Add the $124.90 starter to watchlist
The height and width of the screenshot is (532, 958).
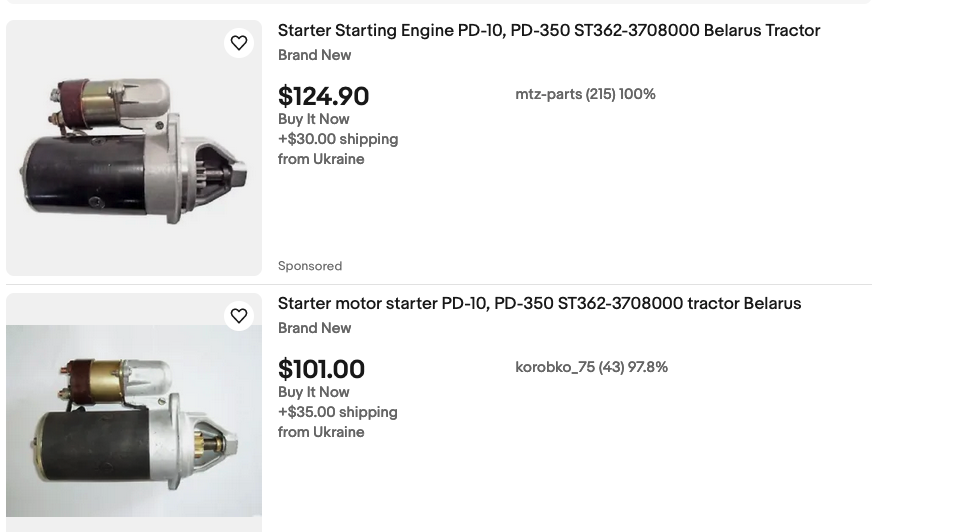239,43
